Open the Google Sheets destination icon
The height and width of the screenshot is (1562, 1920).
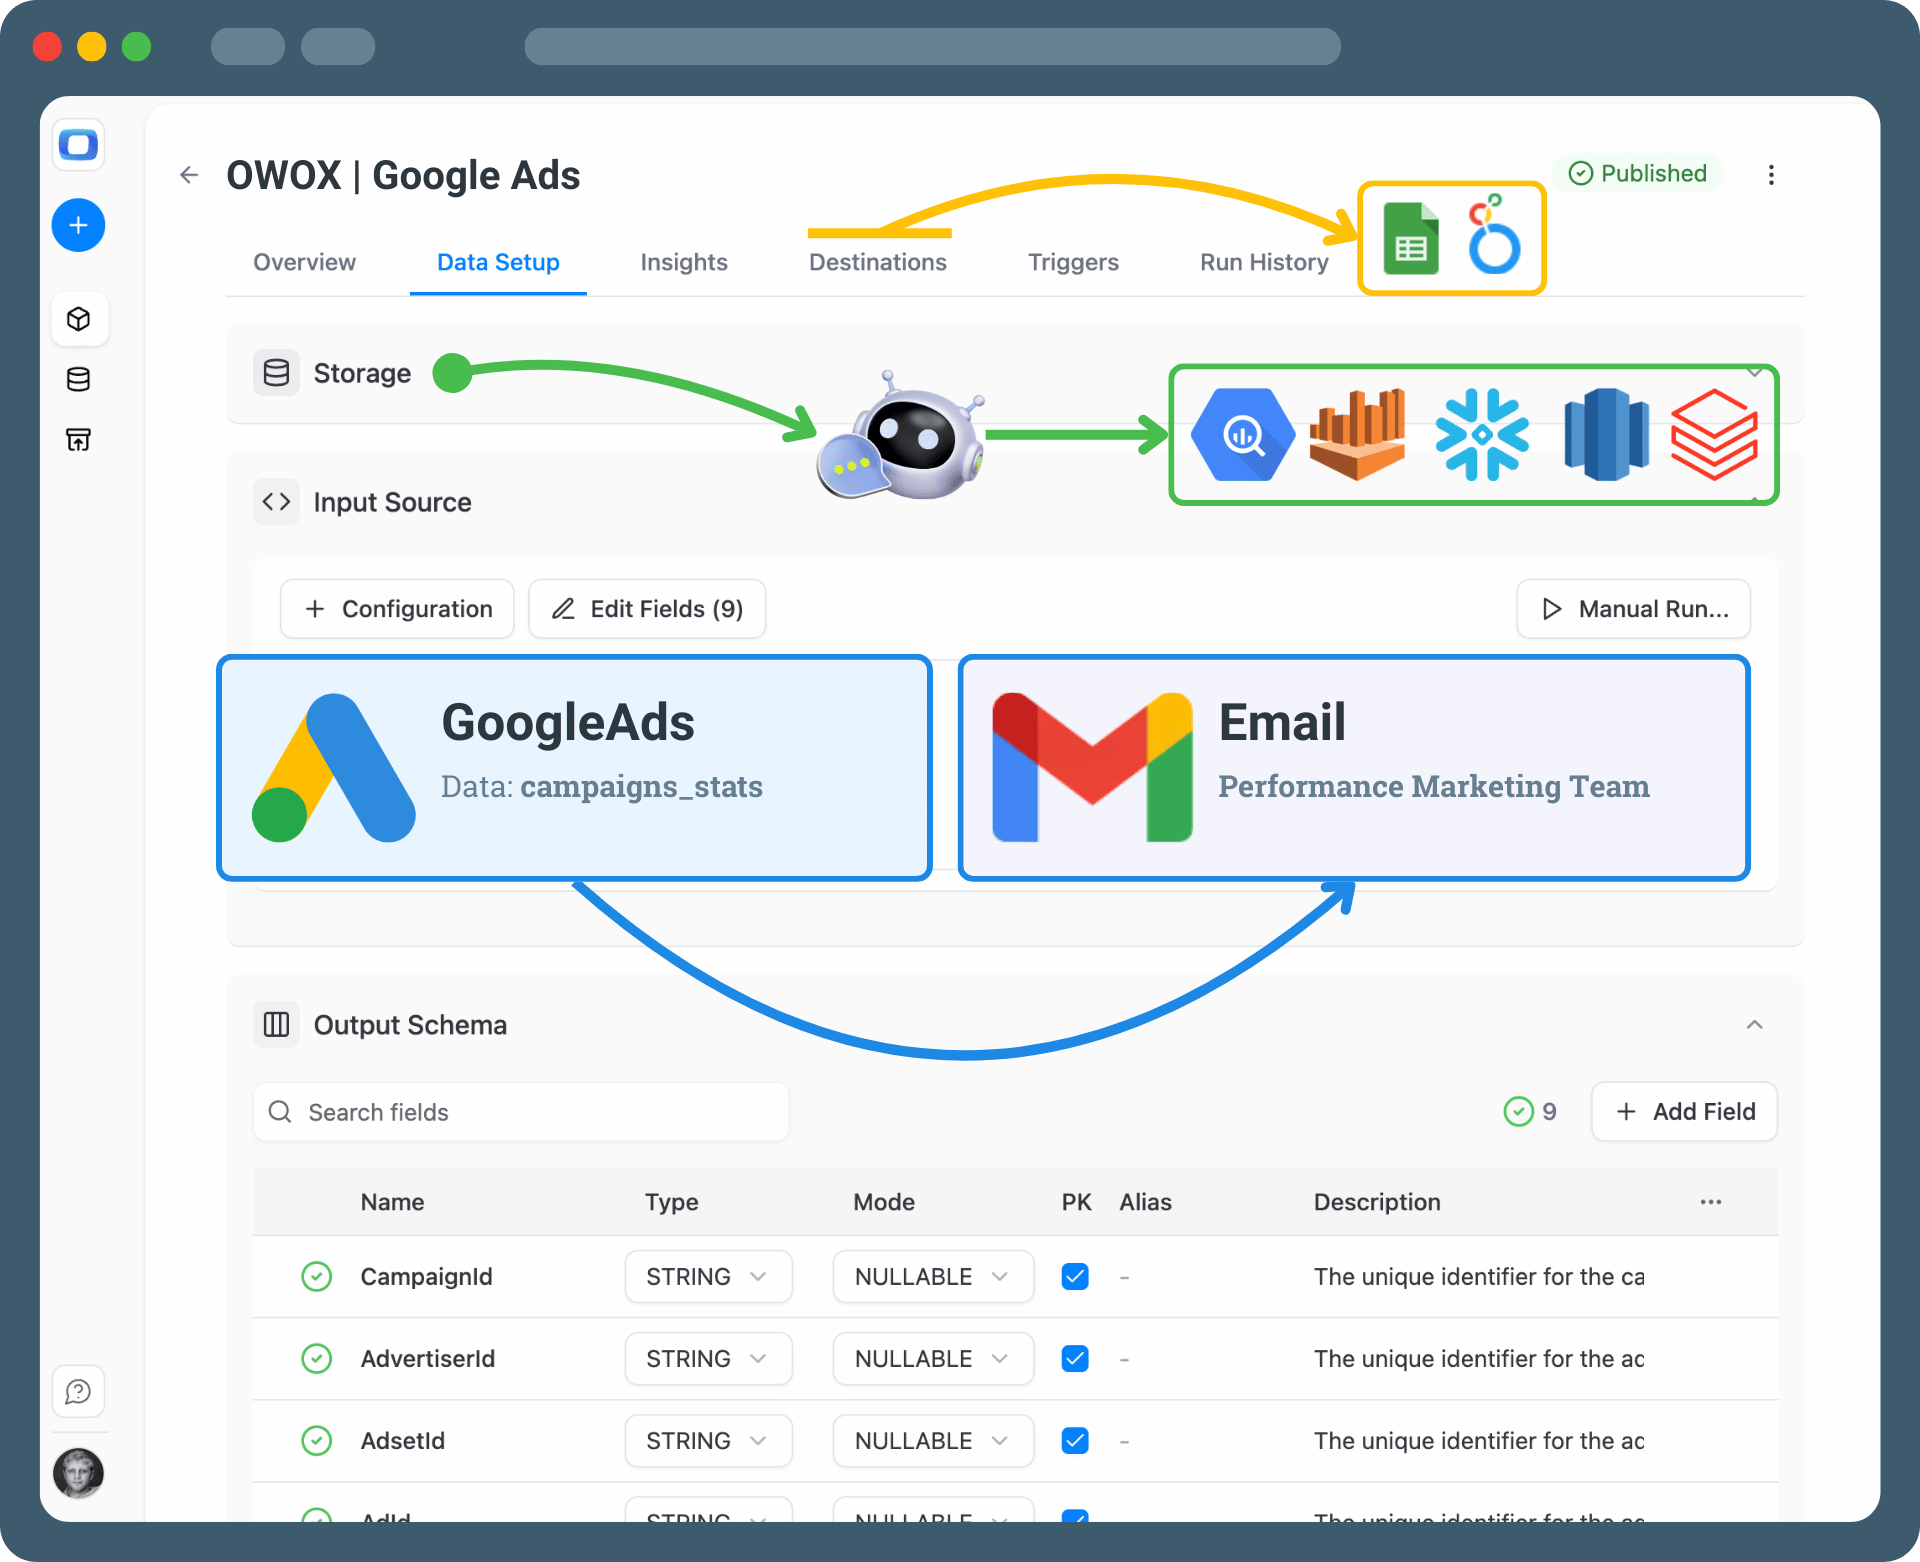[x=1411, y=238]
